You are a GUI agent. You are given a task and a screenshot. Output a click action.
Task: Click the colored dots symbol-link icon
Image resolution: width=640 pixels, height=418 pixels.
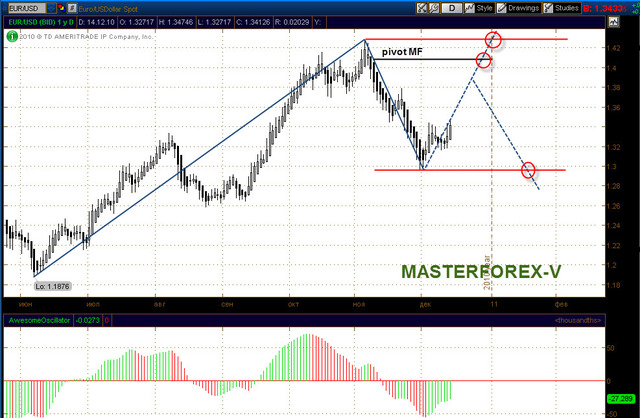click(62, 7)
